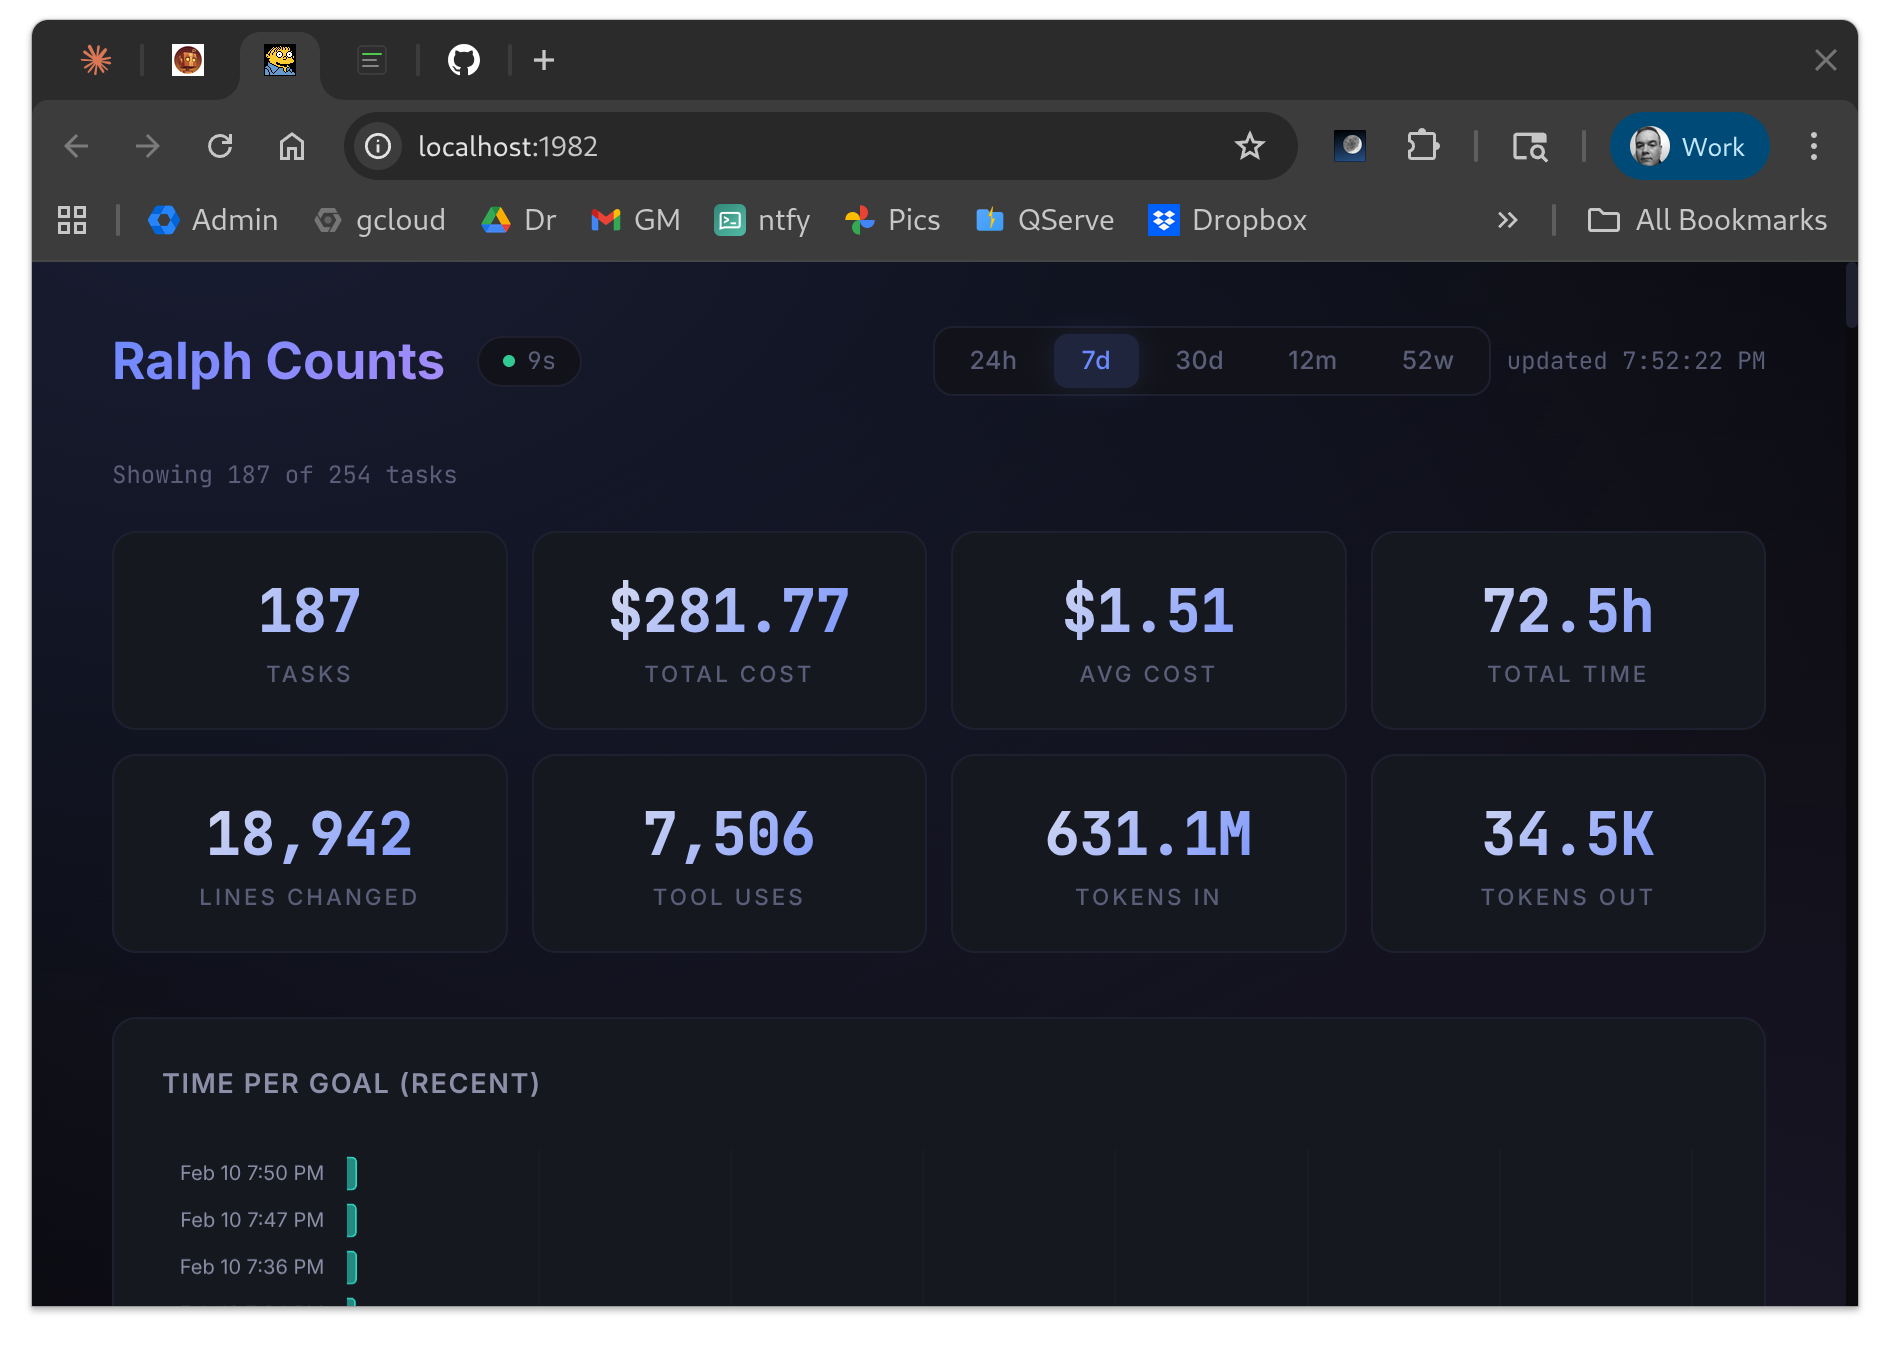Open the three-dot browser menu
This screenshot has height=1370, width=1890.
tap(1813, 146)
